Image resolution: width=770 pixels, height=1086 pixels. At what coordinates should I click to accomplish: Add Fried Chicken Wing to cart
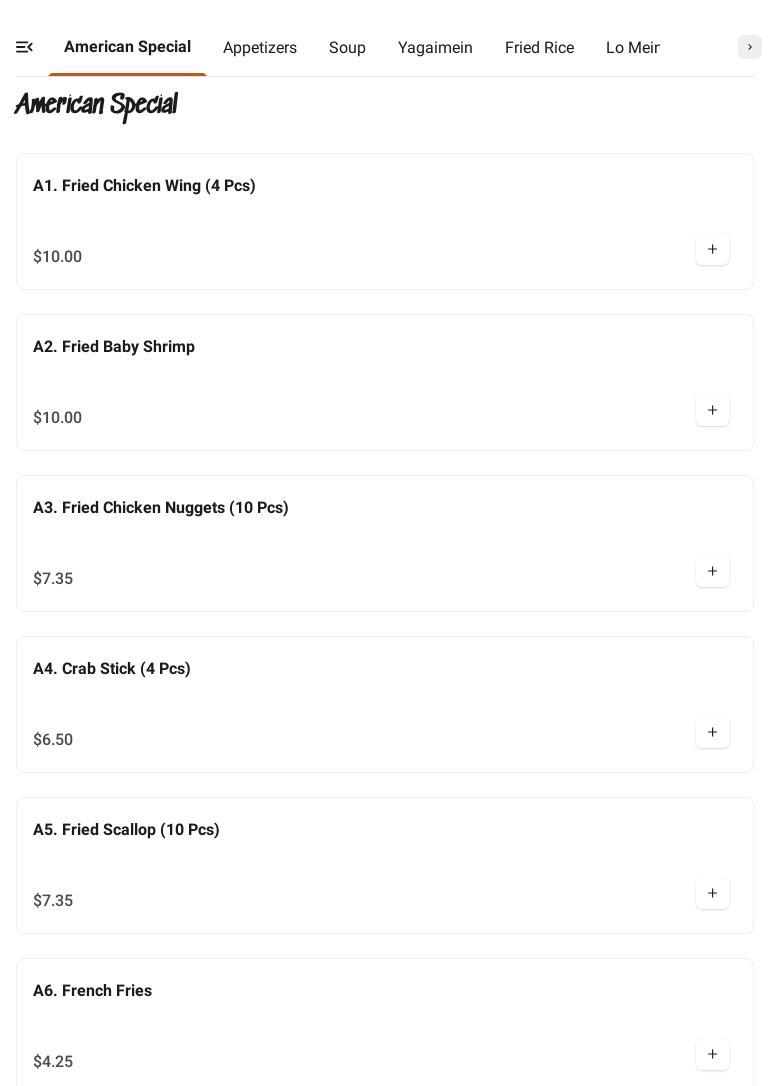(x=712, y=250)
